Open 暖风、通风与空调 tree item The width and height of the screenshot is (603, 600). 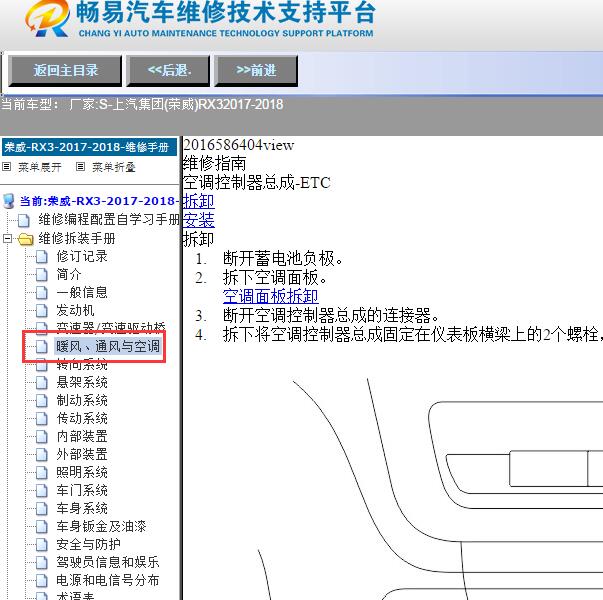point(108,346)
